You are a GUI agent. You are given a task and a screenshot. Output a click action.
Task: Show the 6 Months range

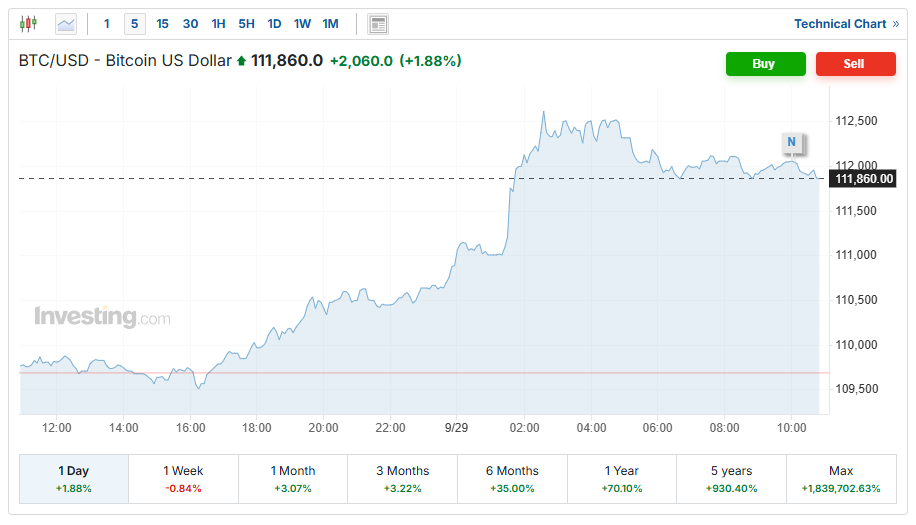[x=512, y=479]
